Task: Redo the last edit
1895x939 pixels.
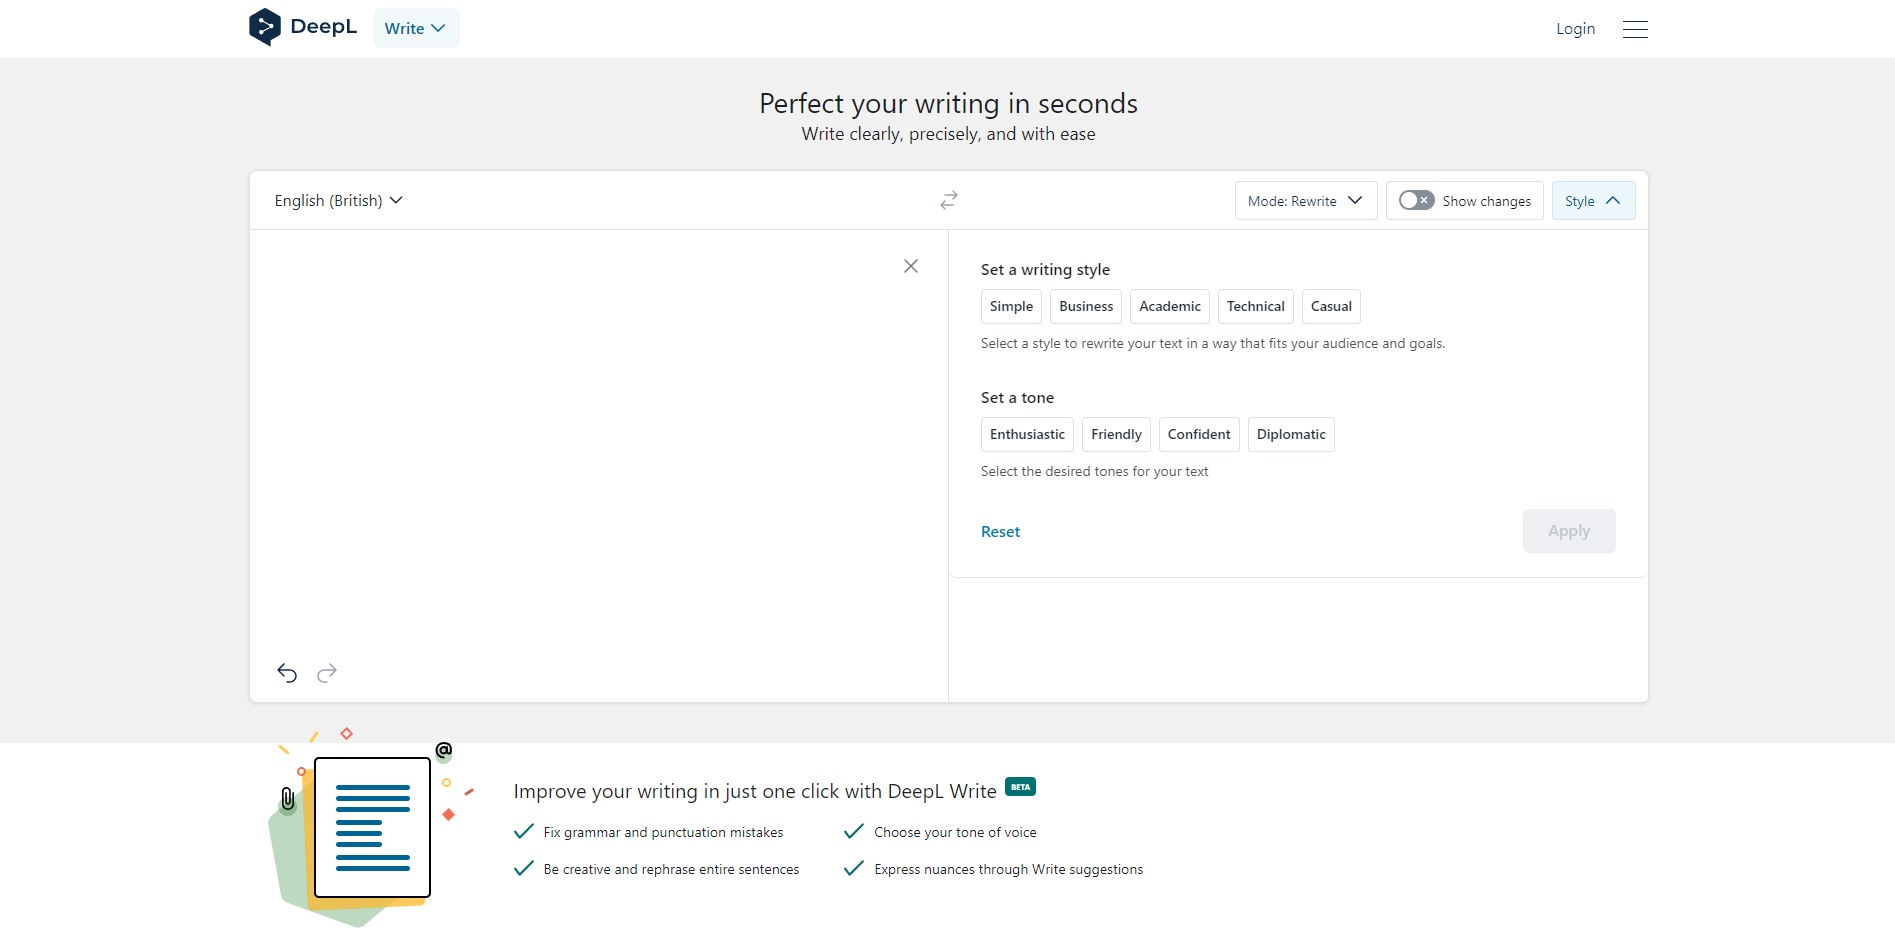Action: click(x=327, y=673)
